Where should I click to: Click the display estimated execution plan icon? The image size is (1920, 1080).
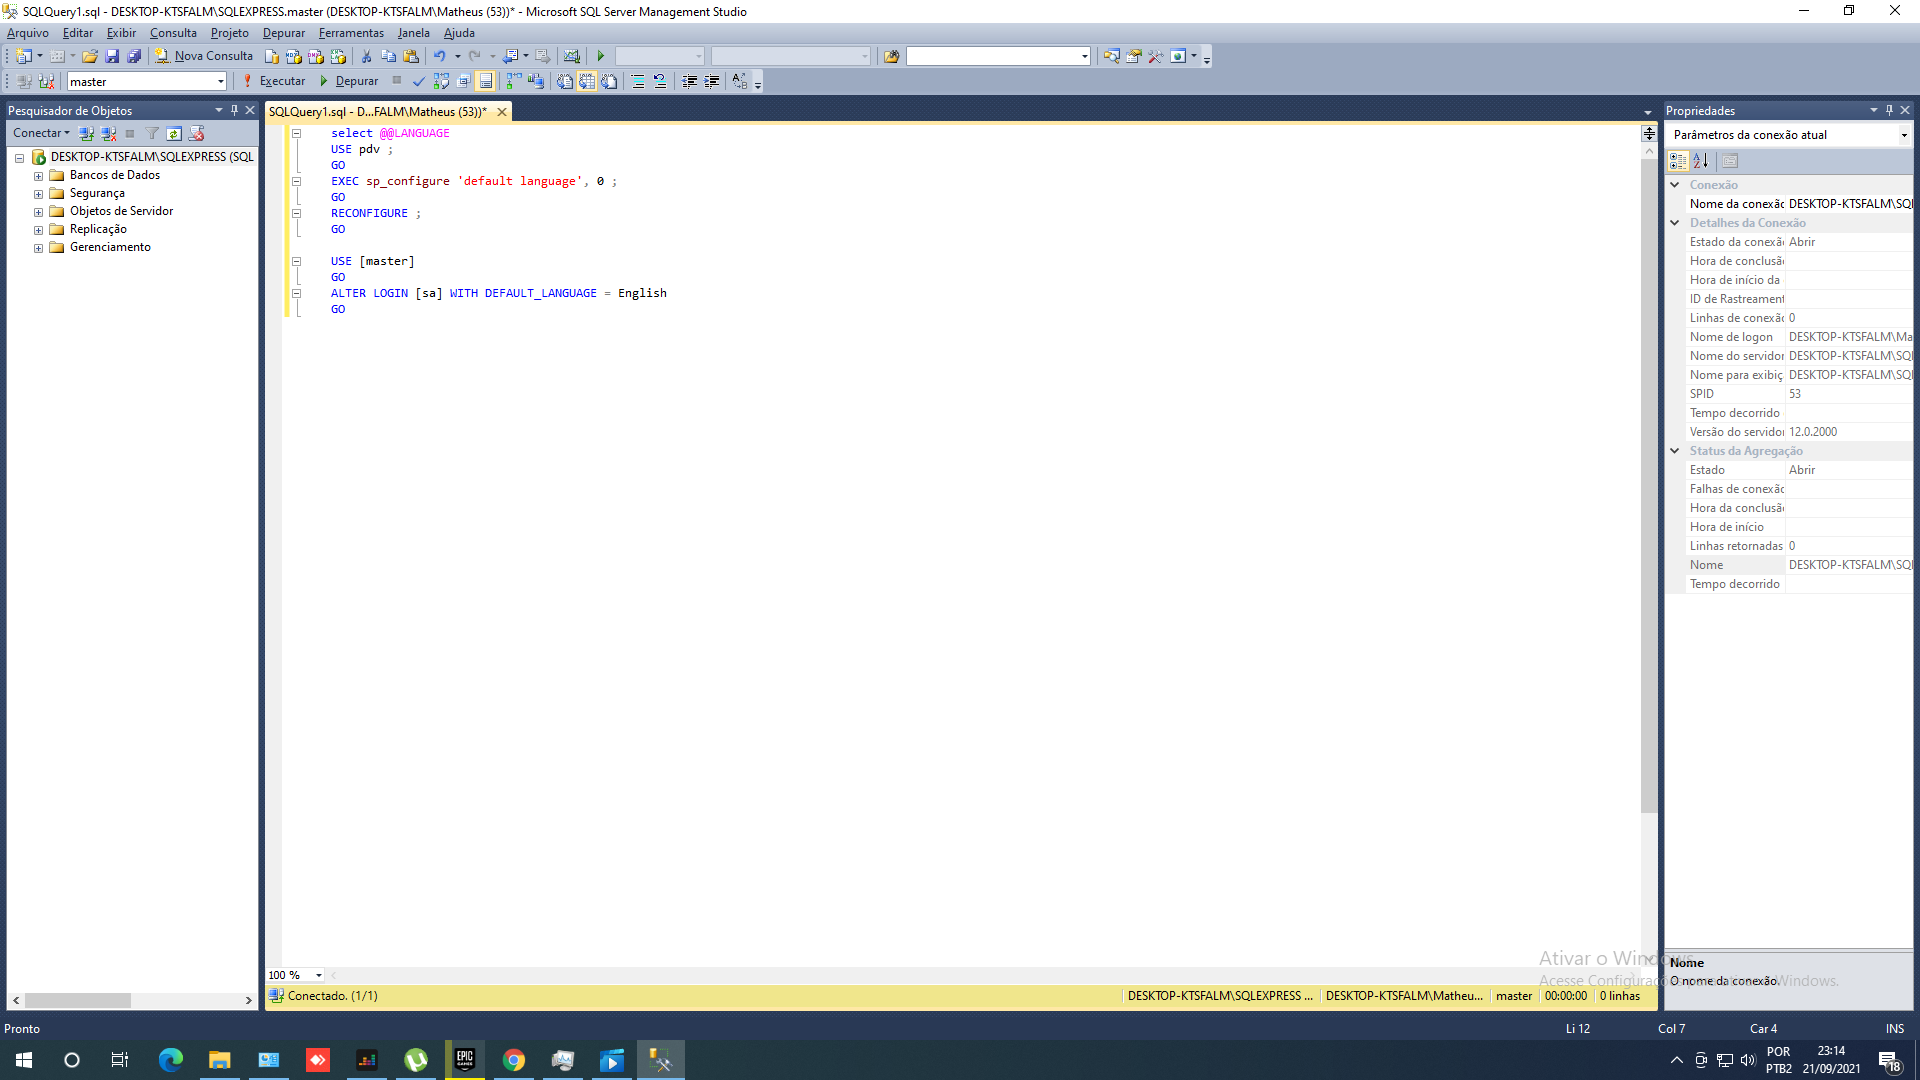click(x=441, y=81)
